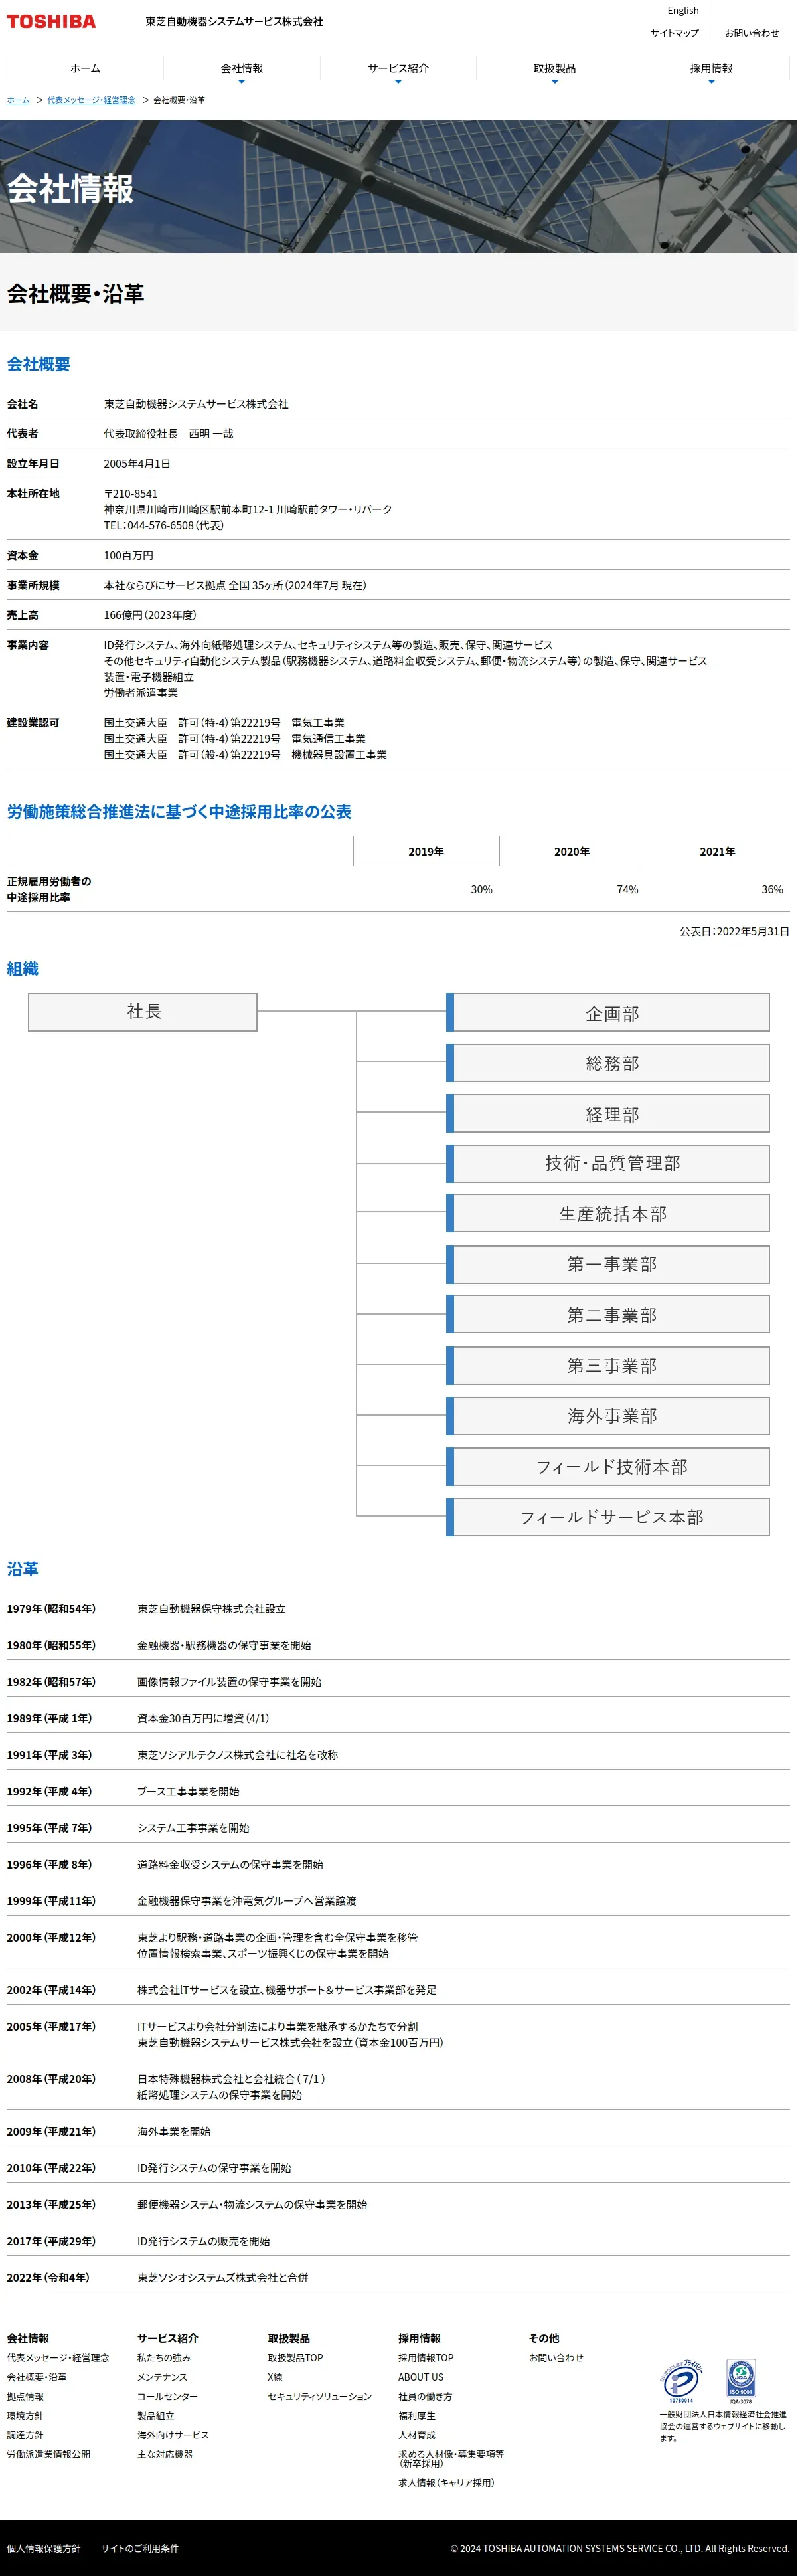Viewport: 800px width, 2576px height.
Task: Open footer link 拠点情報
Action: (x=25, y=2396)
